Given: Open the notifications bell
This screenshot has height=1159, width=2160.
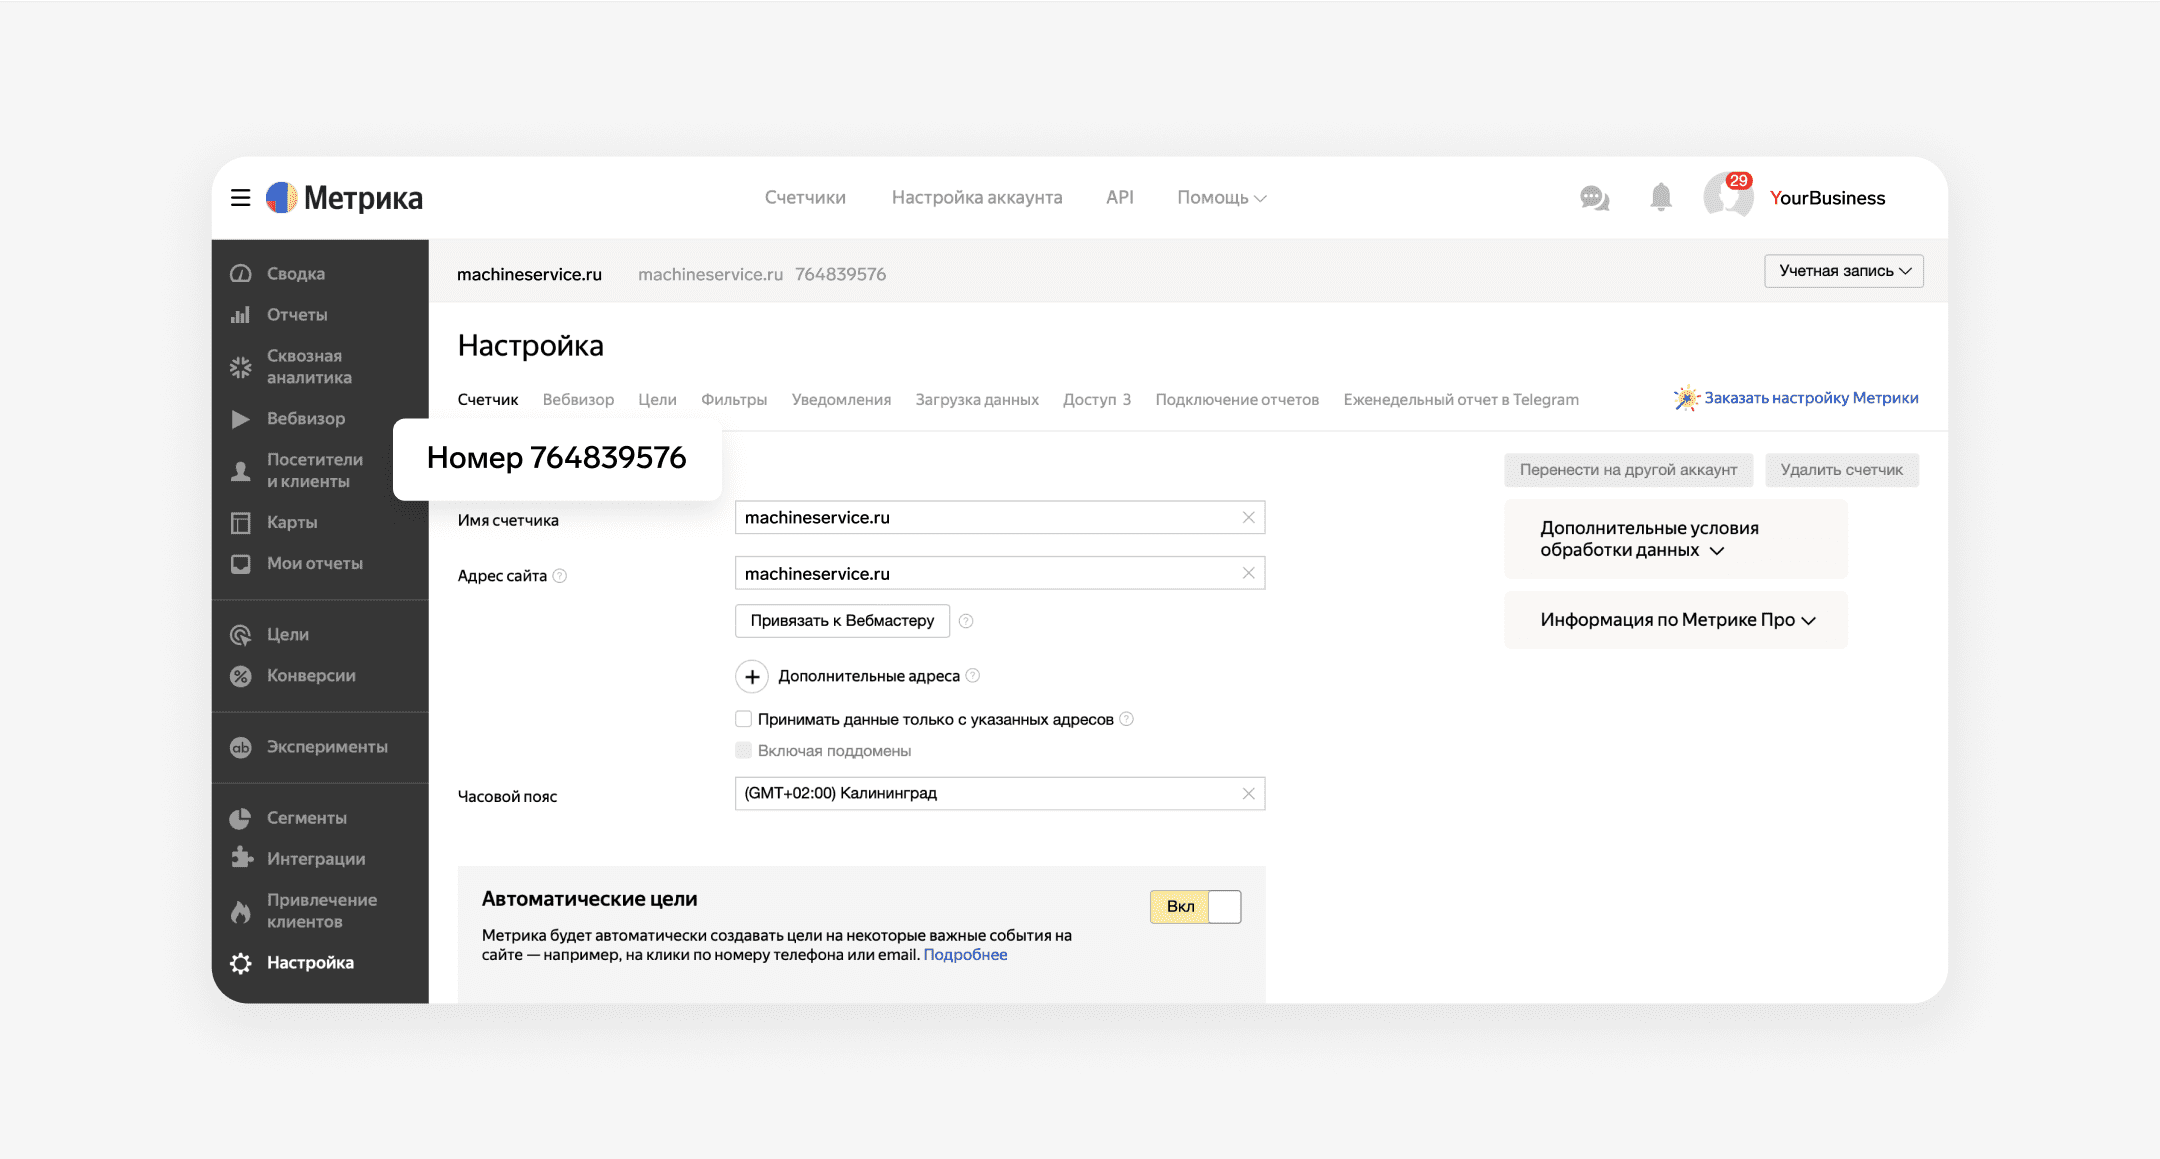Looking at the screenshot, I should pyautogui.click(x=1661, y=197).
